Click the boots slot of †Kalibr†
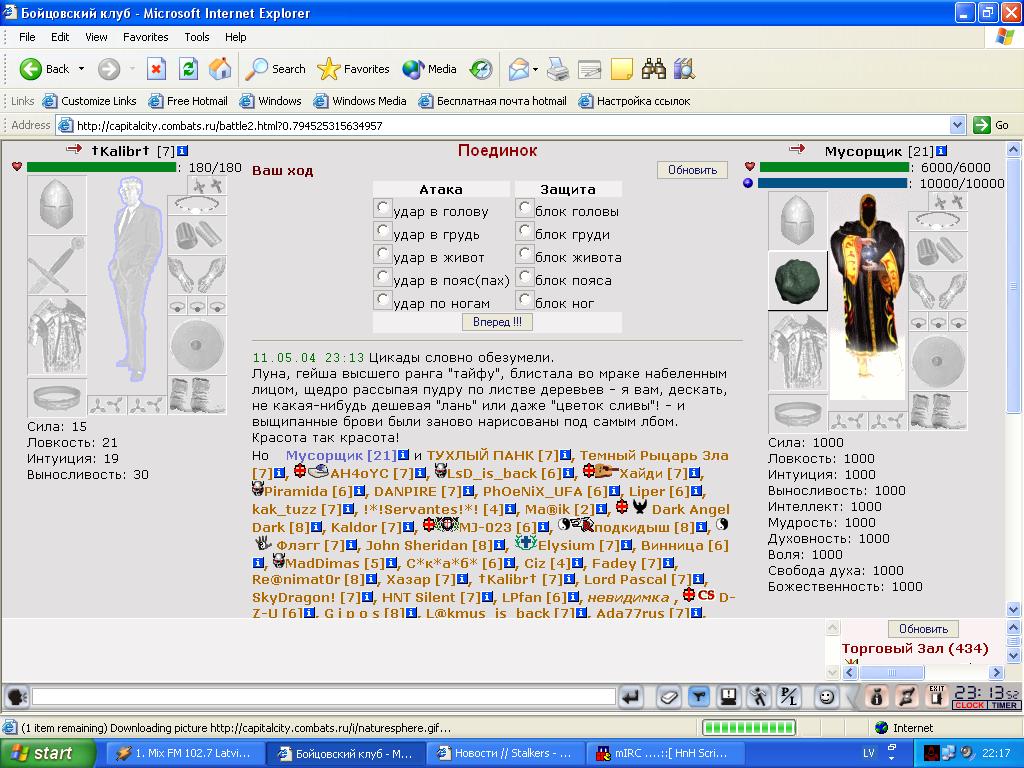 tap(197, 394)
